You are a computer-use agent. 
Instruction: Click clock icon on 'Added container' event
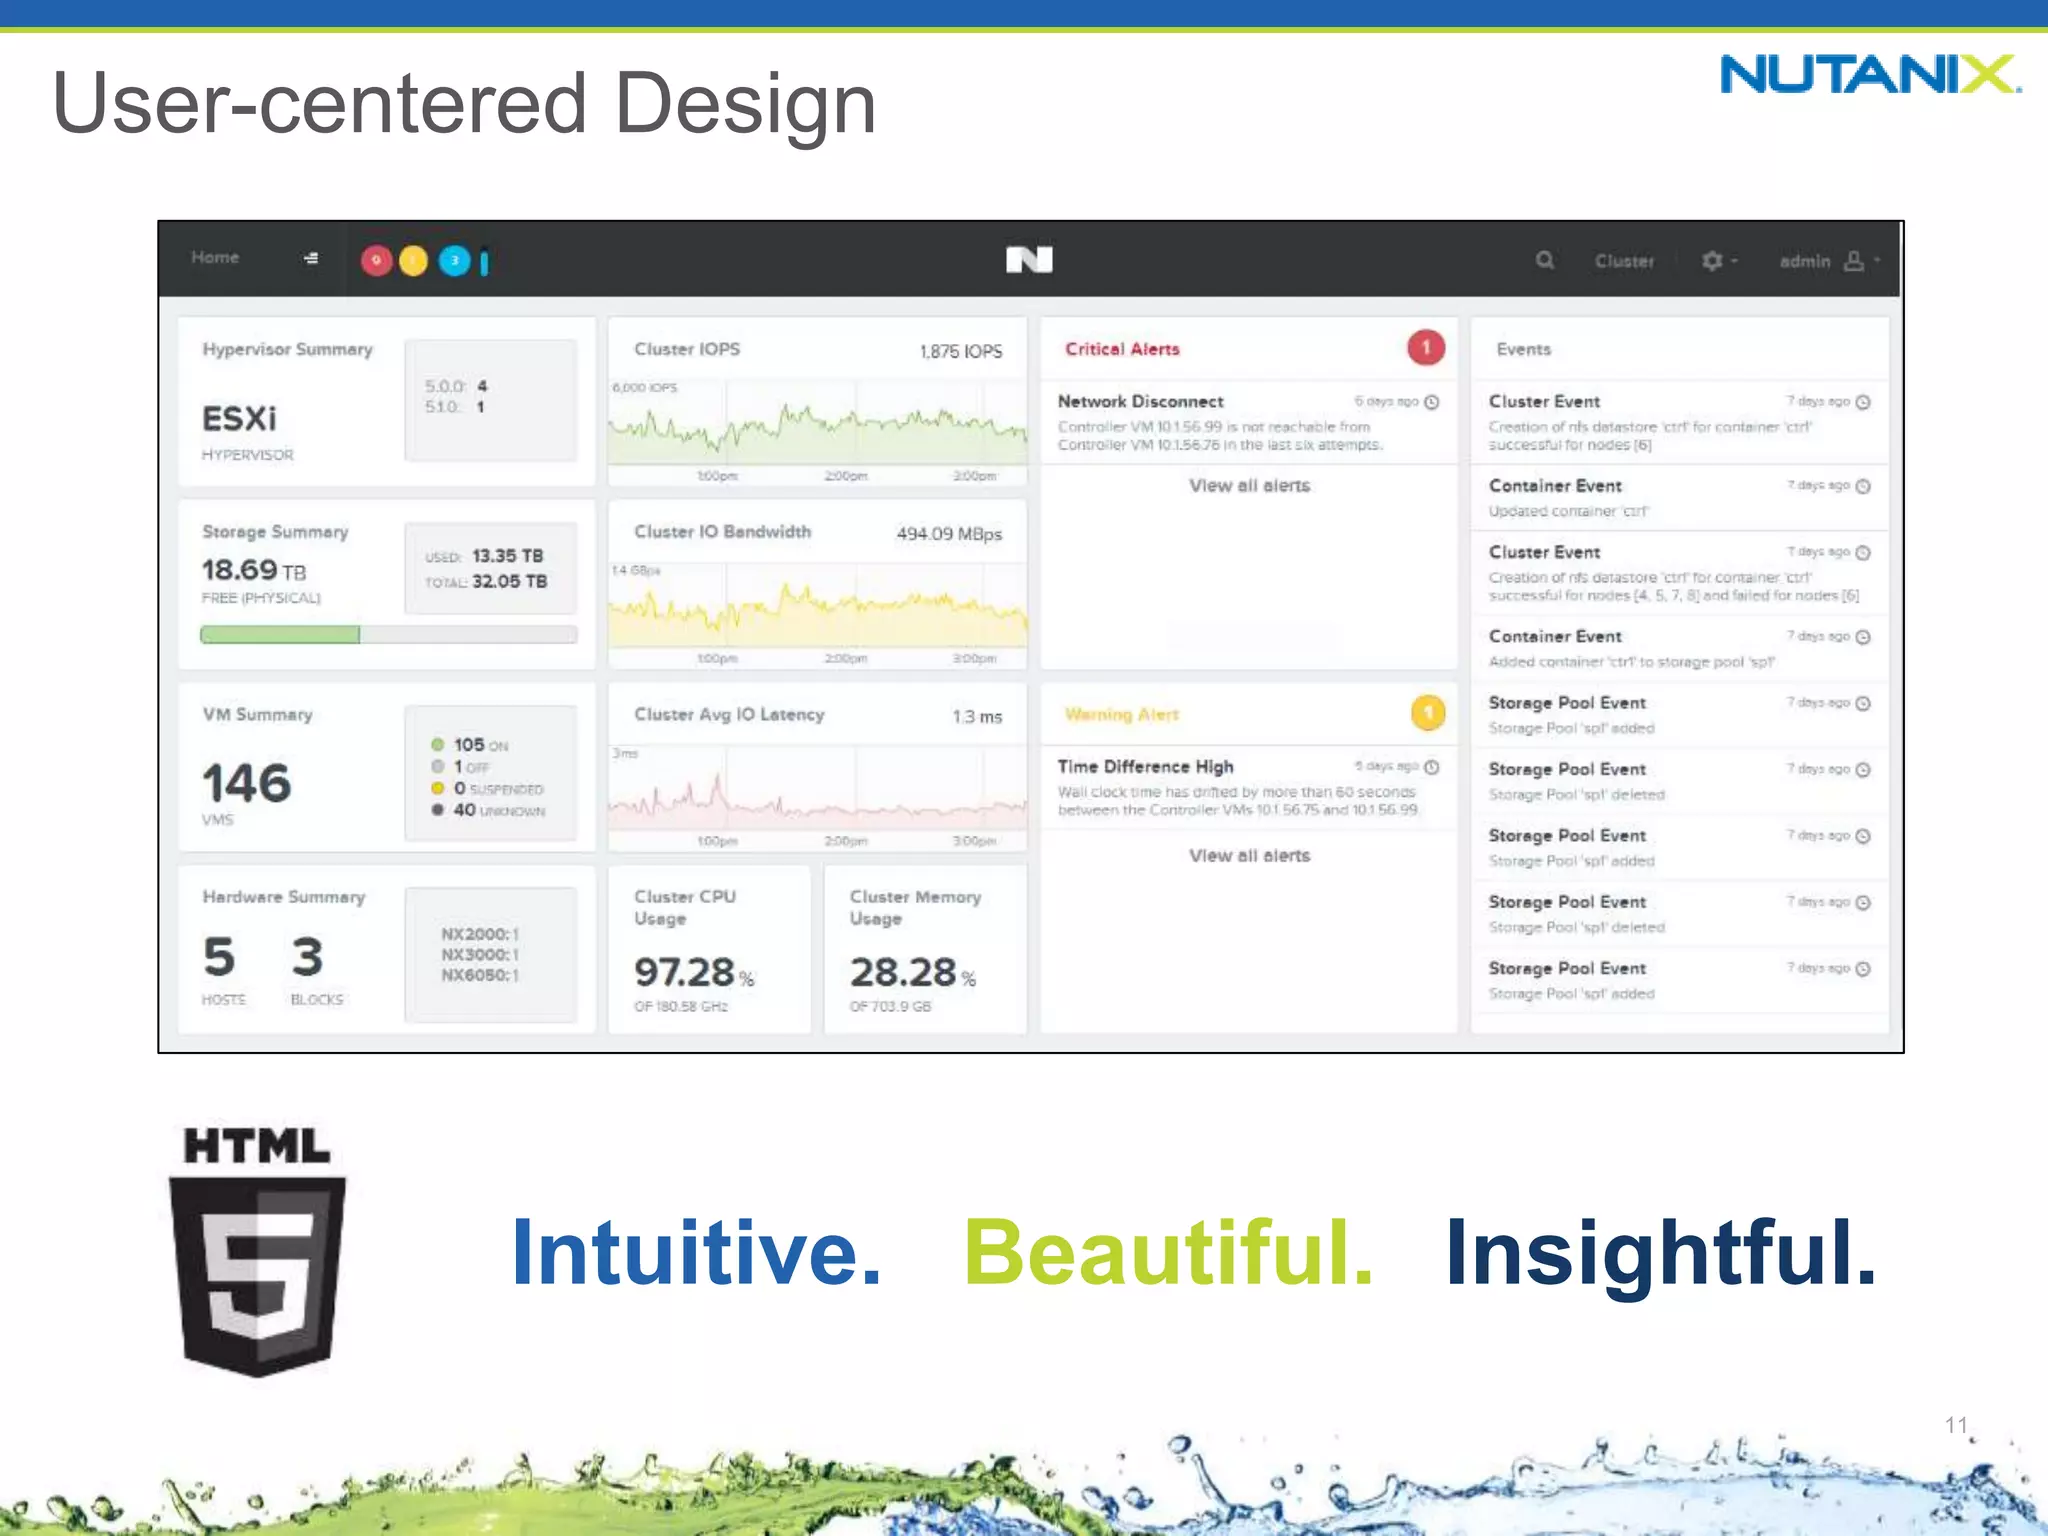point(1863,637)
